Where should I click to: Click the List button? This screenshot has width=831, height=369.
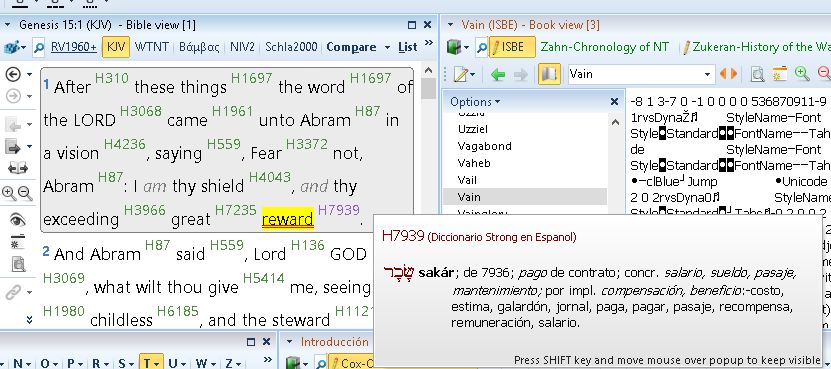(408, 47)
